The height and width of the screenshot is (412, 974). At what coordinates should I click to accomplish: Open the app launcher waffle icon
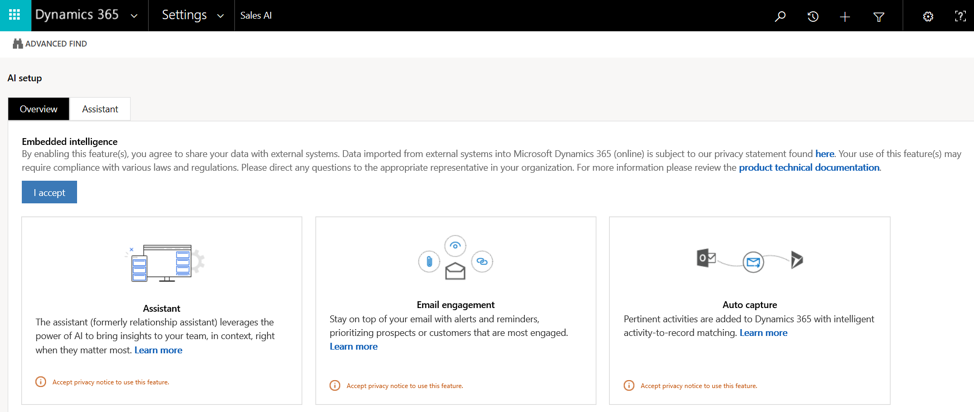click(x=15, y=16)
